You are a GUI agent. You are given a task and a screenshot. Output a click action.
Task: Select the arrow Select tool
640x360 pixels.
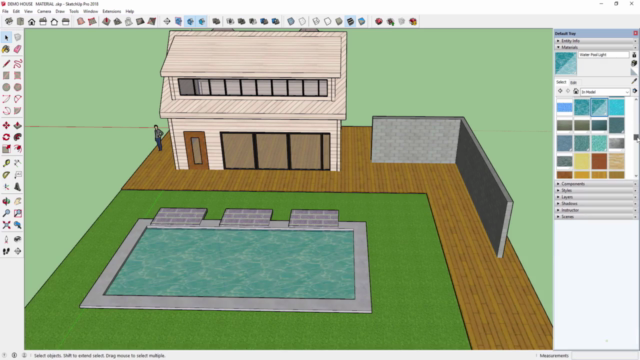coord(6,38)
